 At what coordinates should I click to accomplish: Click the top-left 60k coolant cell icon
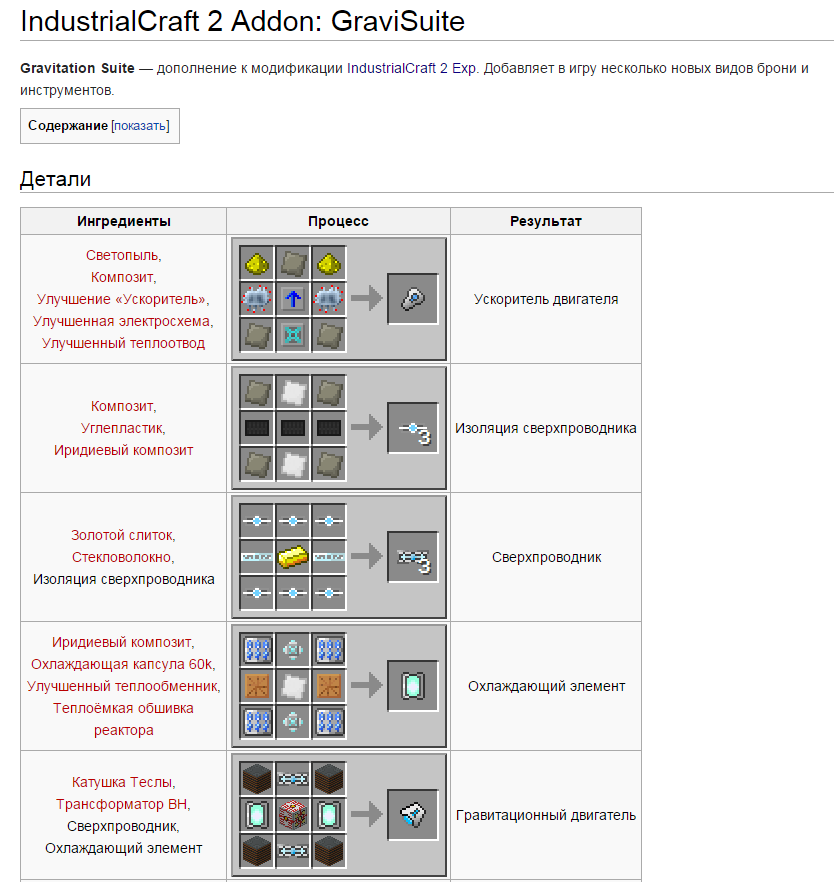click(x=257, y=650)
